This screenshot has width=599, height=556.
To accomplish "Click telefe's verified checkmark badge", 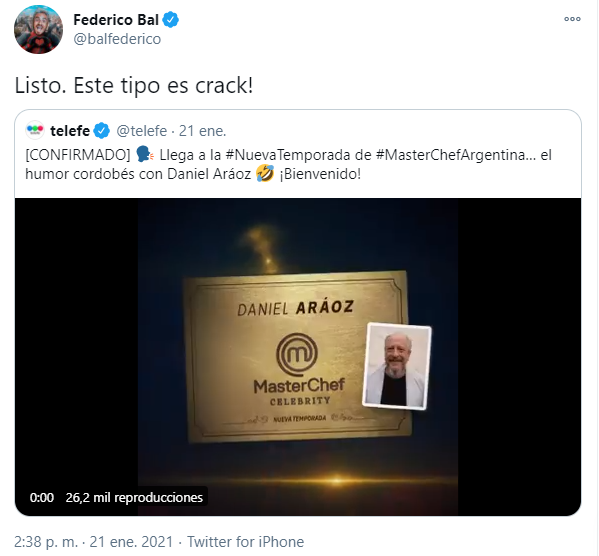I will pos(102,131).
